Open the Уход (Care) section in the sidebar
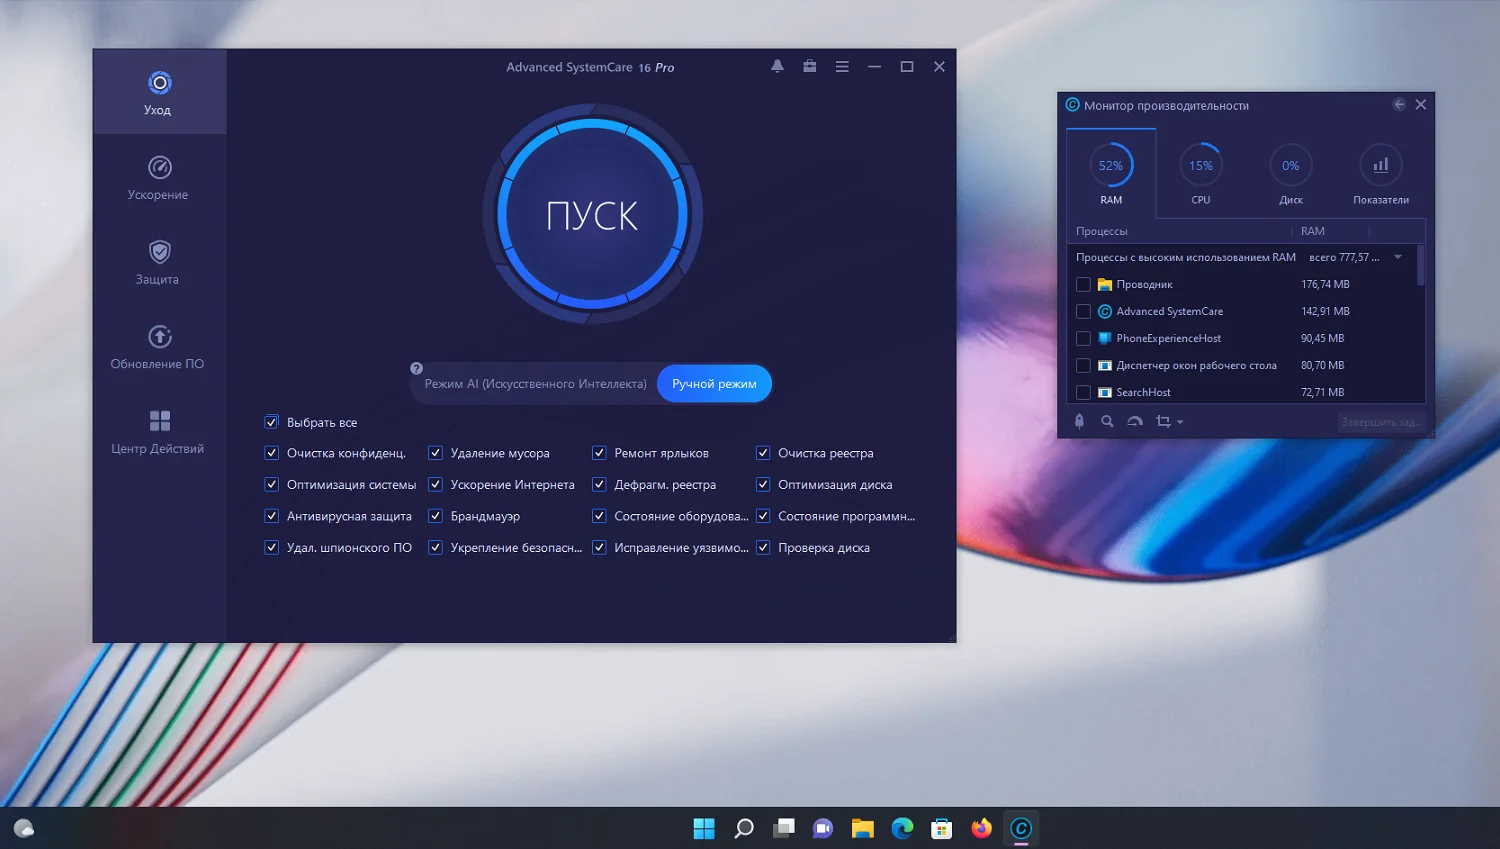The width and height of the screenshot is (1500, 849). pos(159,92)
